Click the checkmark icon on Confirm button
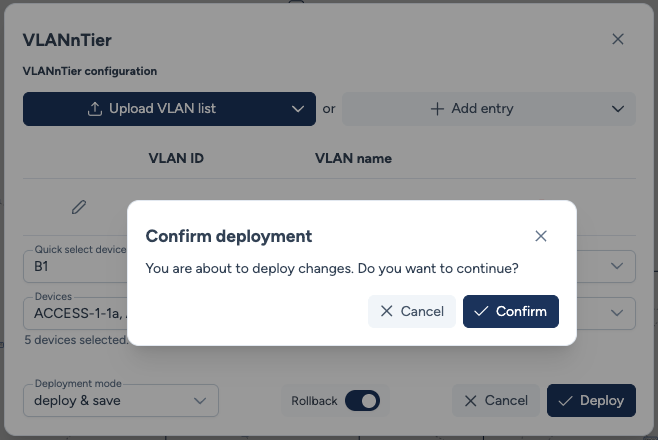 [x=481, y=311]
